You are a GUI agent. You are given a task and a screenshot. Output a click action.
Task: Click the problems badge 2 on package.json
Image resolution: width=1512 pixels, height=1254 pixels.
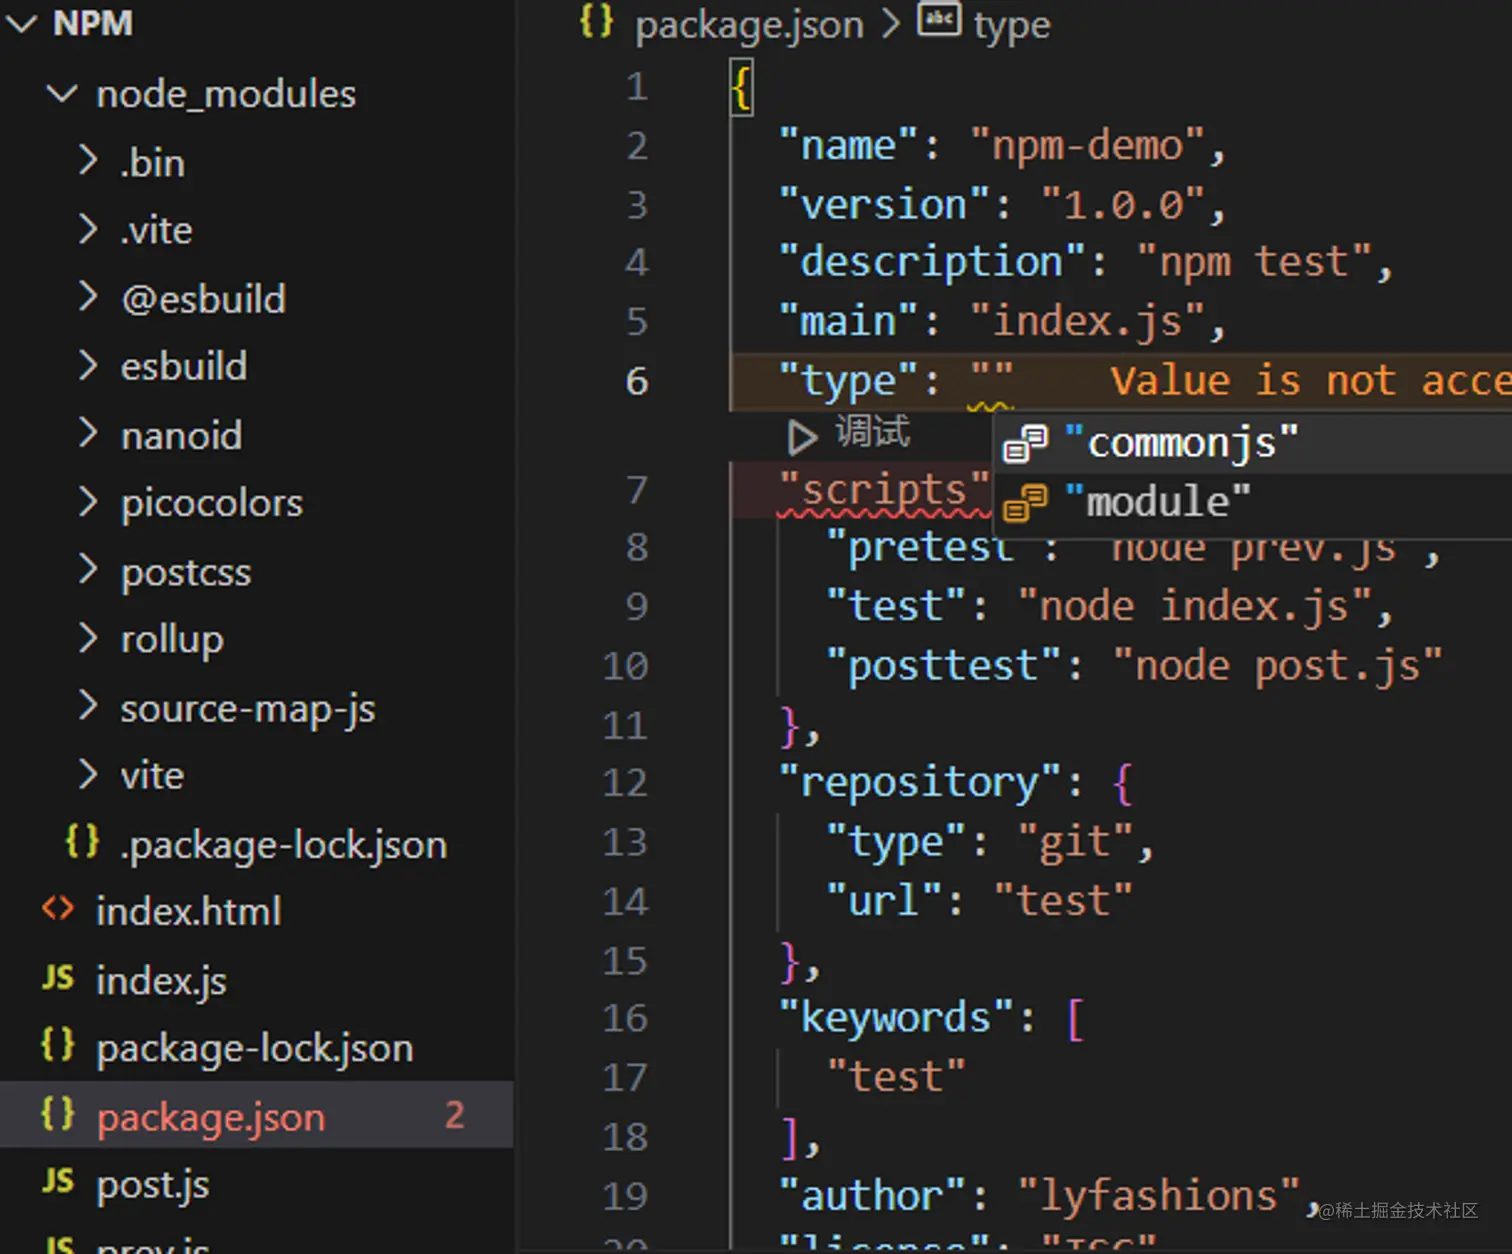click(455, 1115)
